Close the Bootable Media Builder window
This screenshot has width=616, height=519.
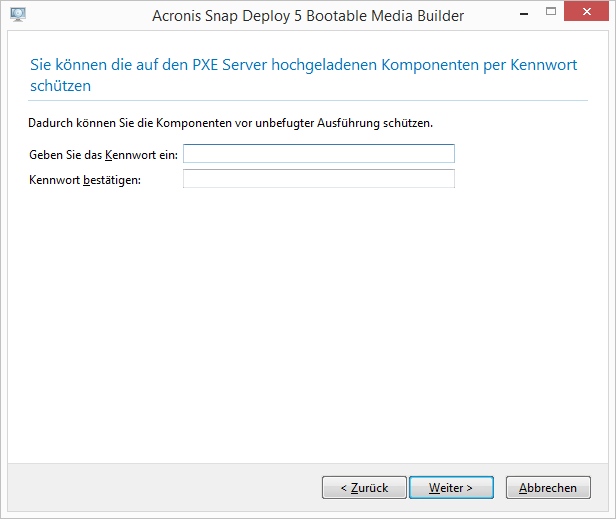(586, 12)
